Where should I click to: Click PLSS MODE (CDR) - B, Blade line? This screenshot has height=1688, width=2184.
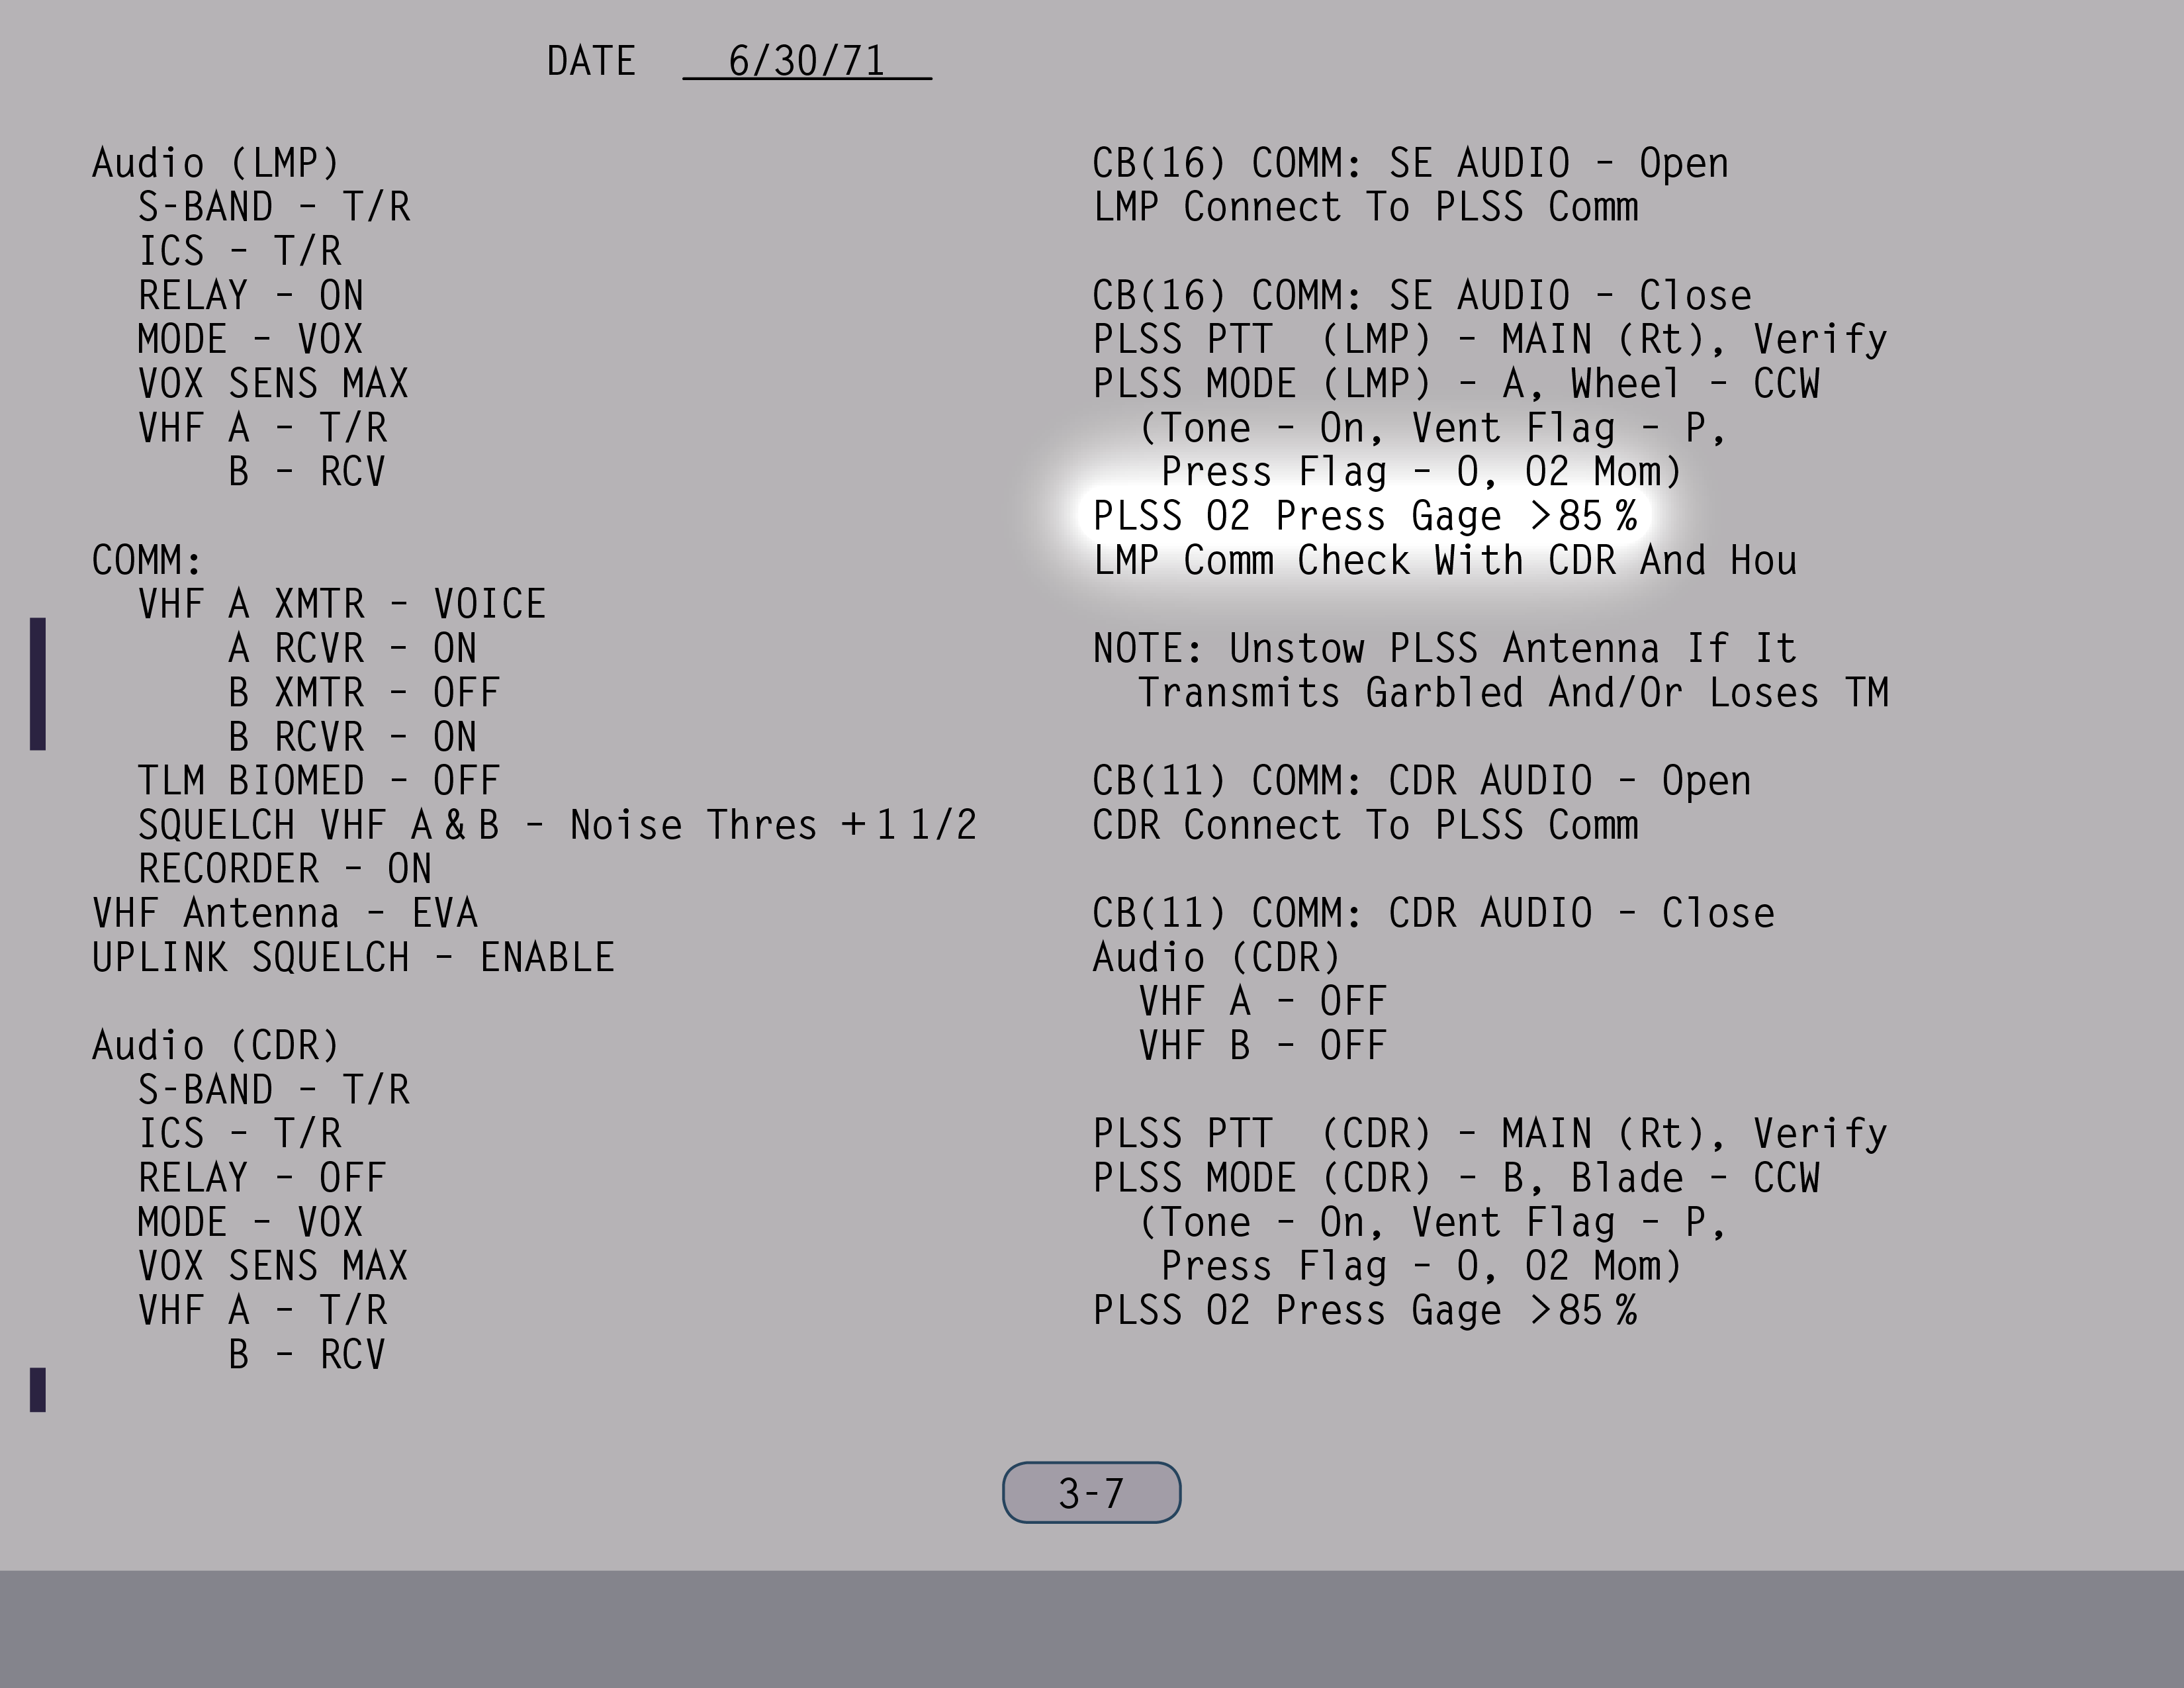[1455, 1177]
